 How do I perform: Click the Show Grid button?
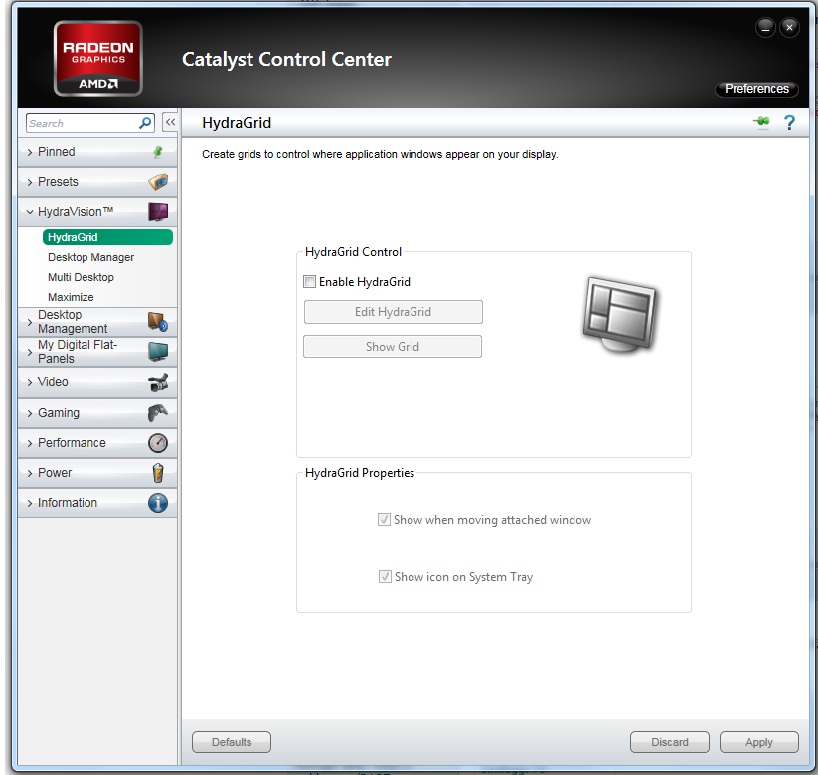392,346
